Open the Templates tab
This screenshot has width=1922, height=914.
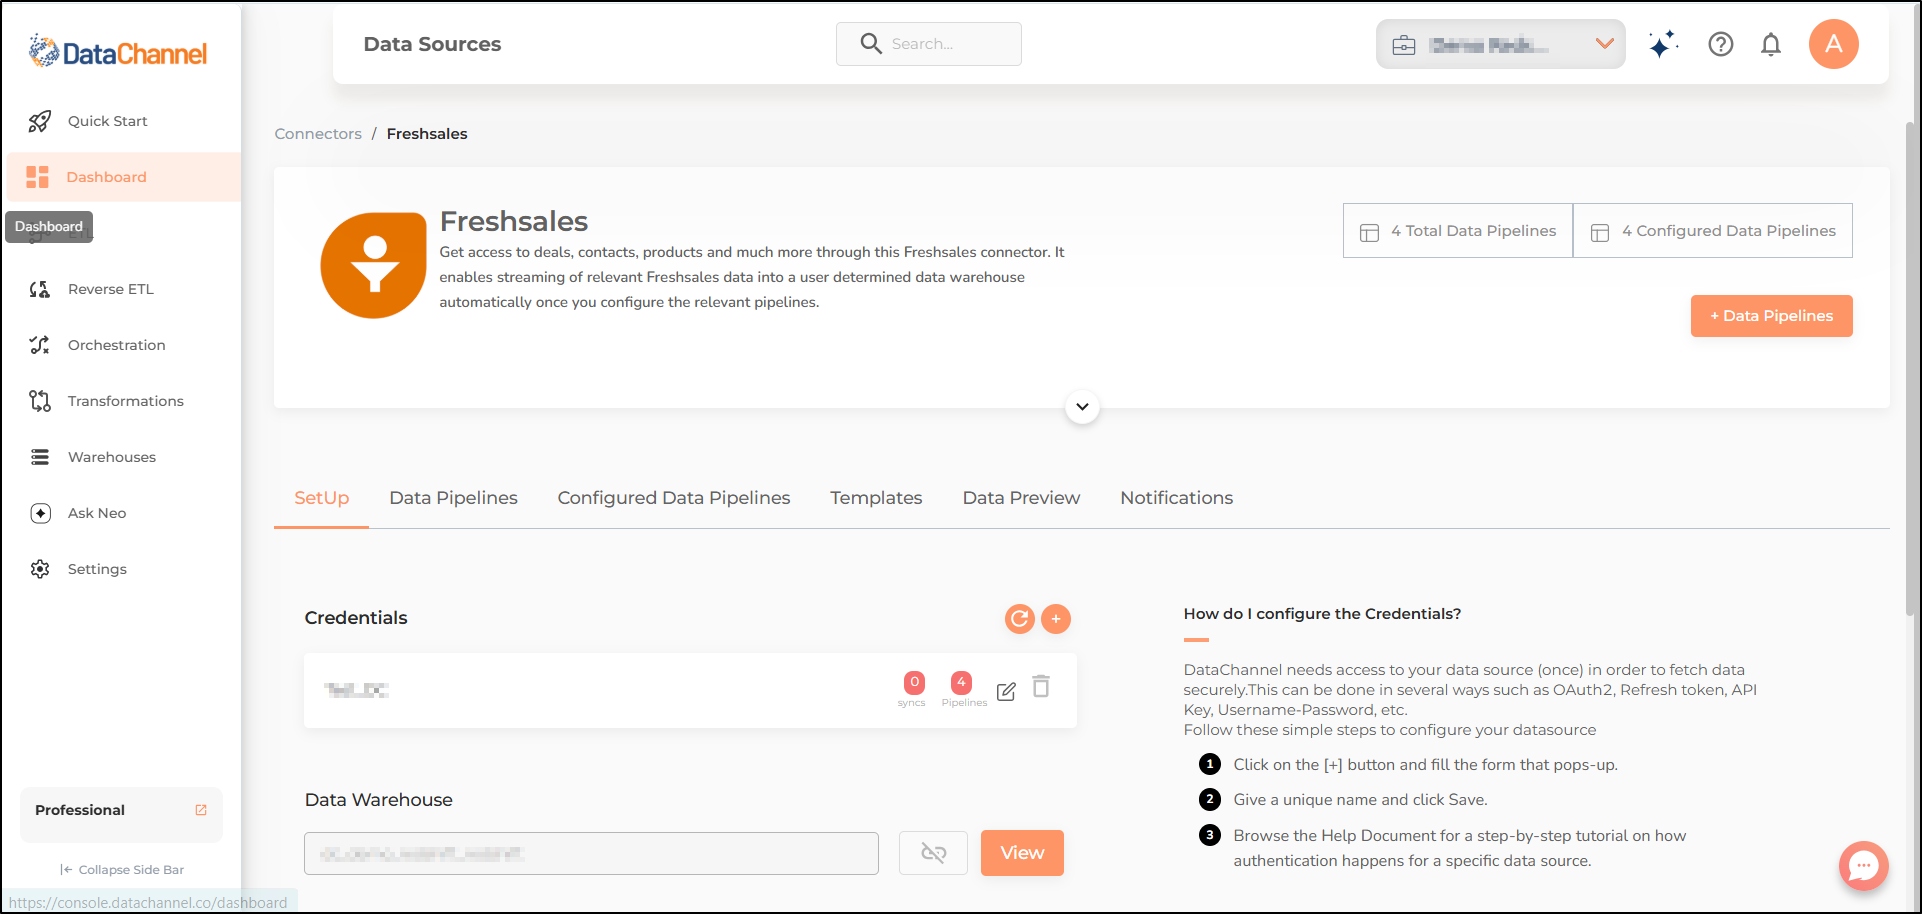(876, 498)
